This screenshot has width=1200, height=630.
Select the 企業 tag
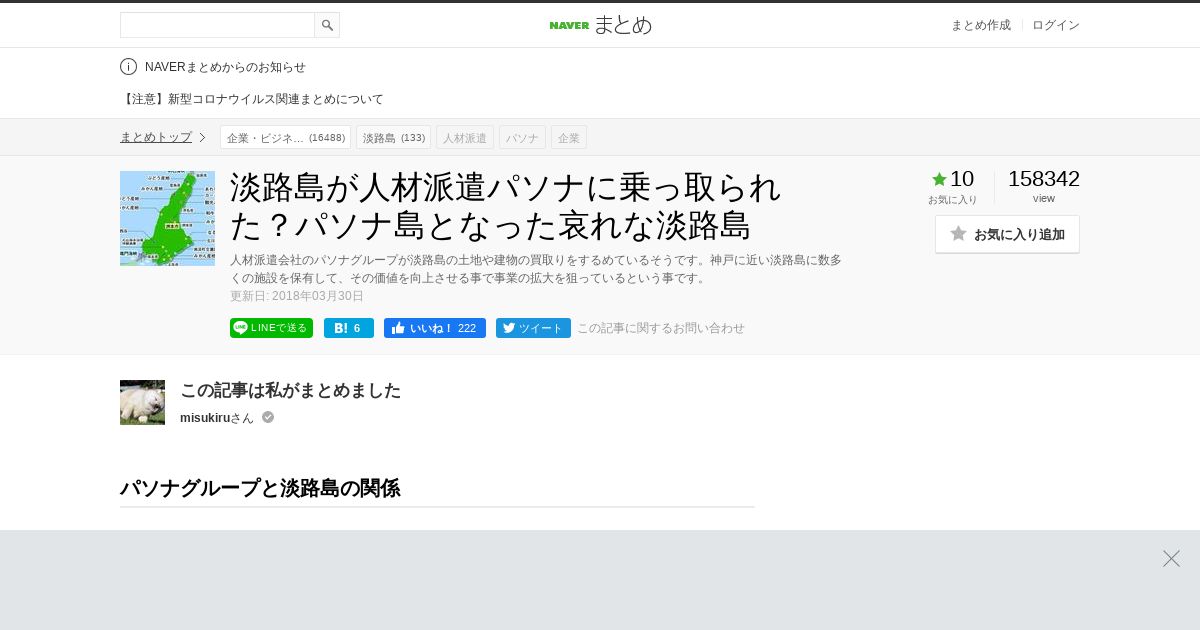(x=569, y=137)
